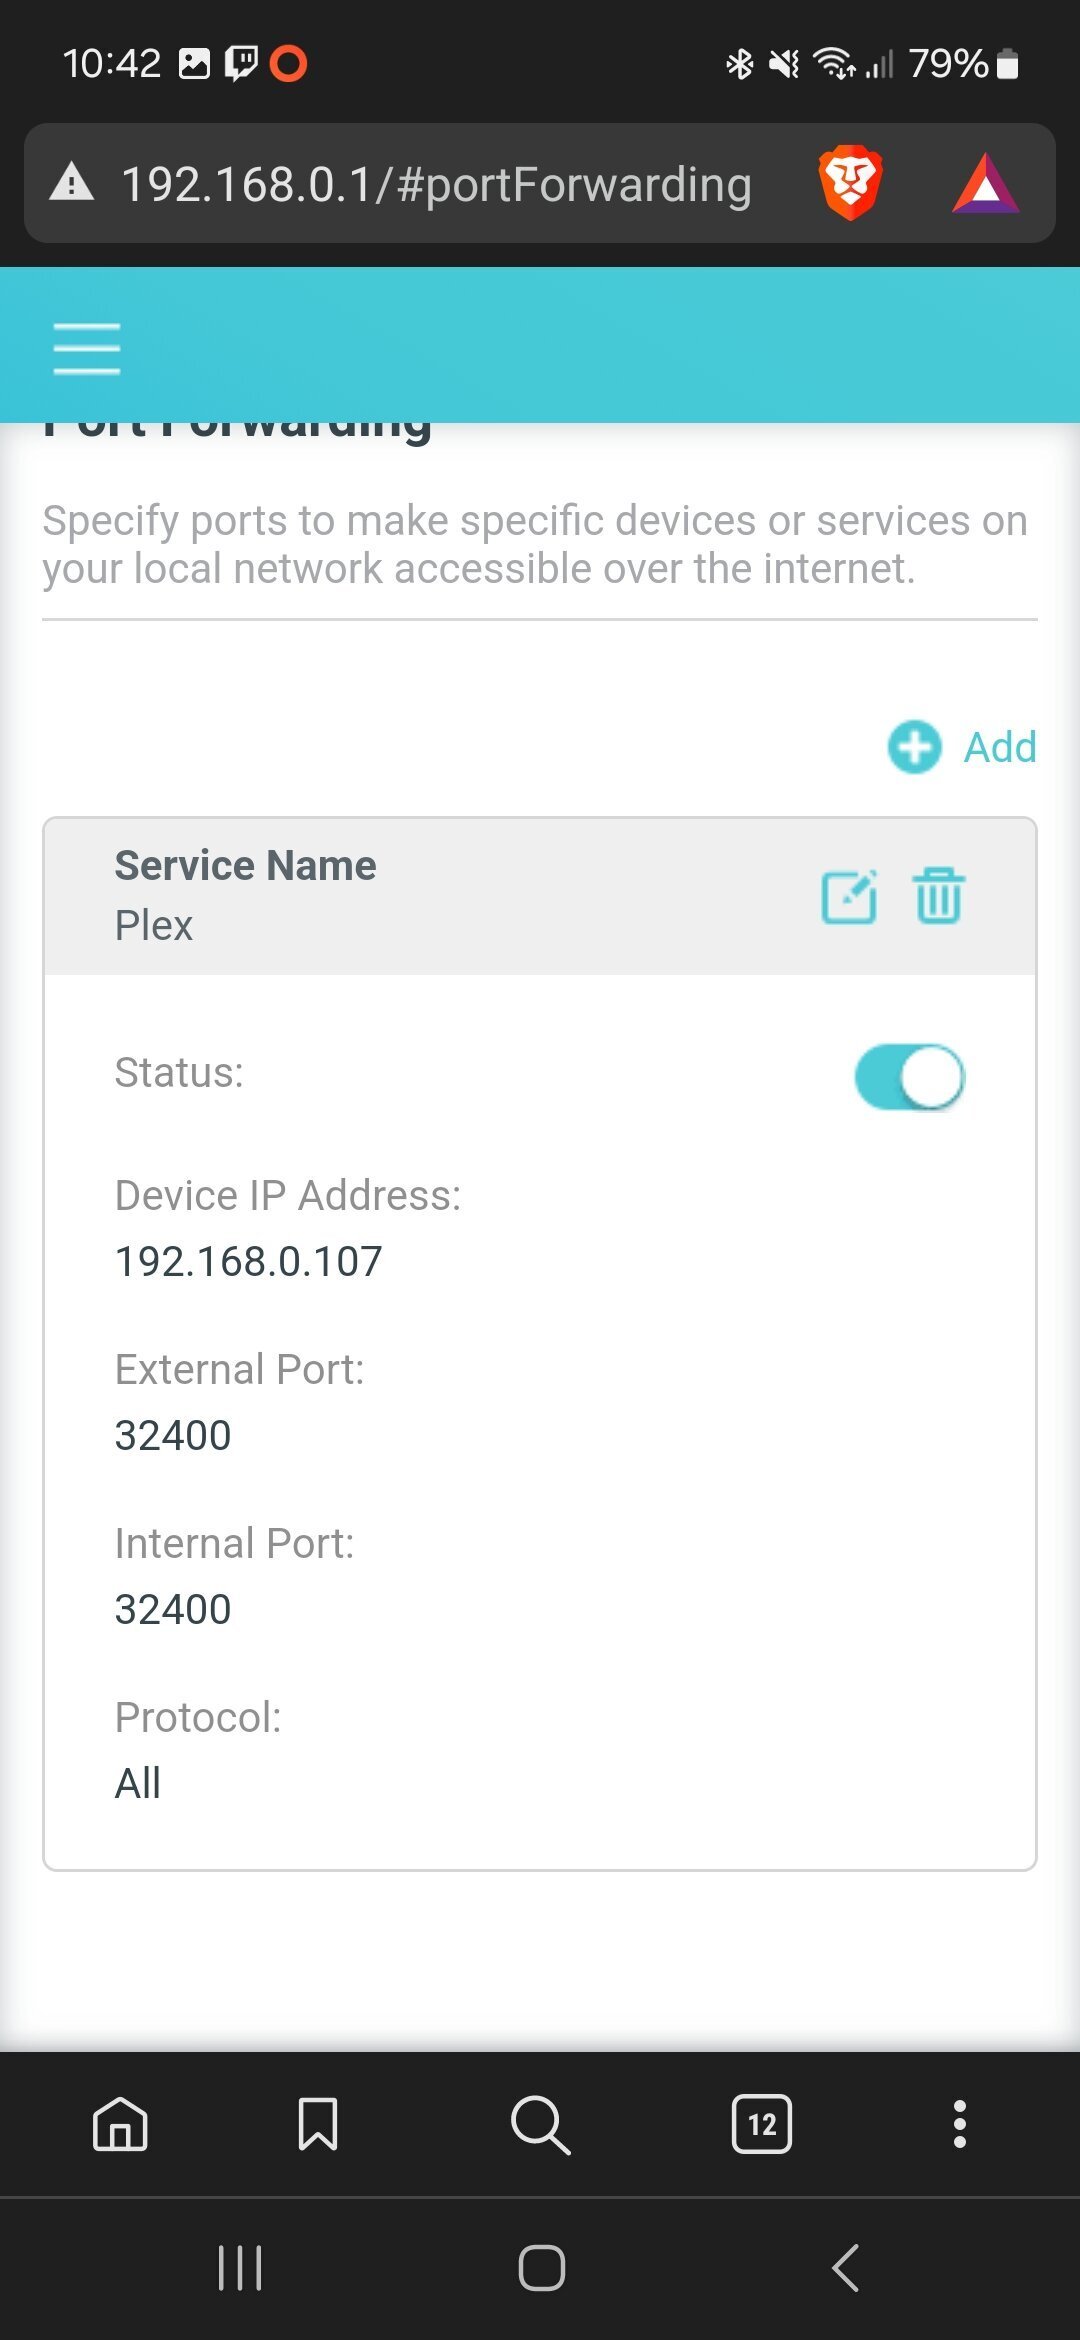Open Brave Shields lion icon
This screenshot has height=2340, width=1080.
click(x=850, y=183)
